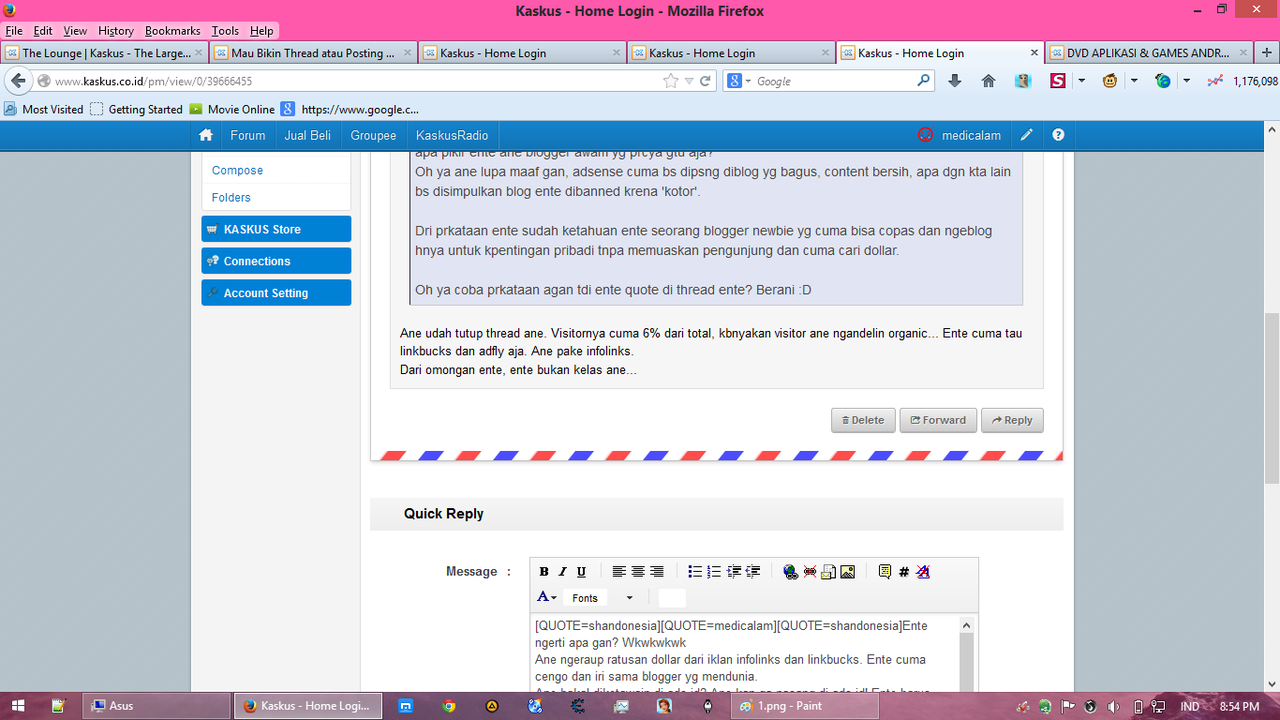The image size is (1280, 720).
Task: Insert a bulleted list
Action: click(x=695, y=572)
